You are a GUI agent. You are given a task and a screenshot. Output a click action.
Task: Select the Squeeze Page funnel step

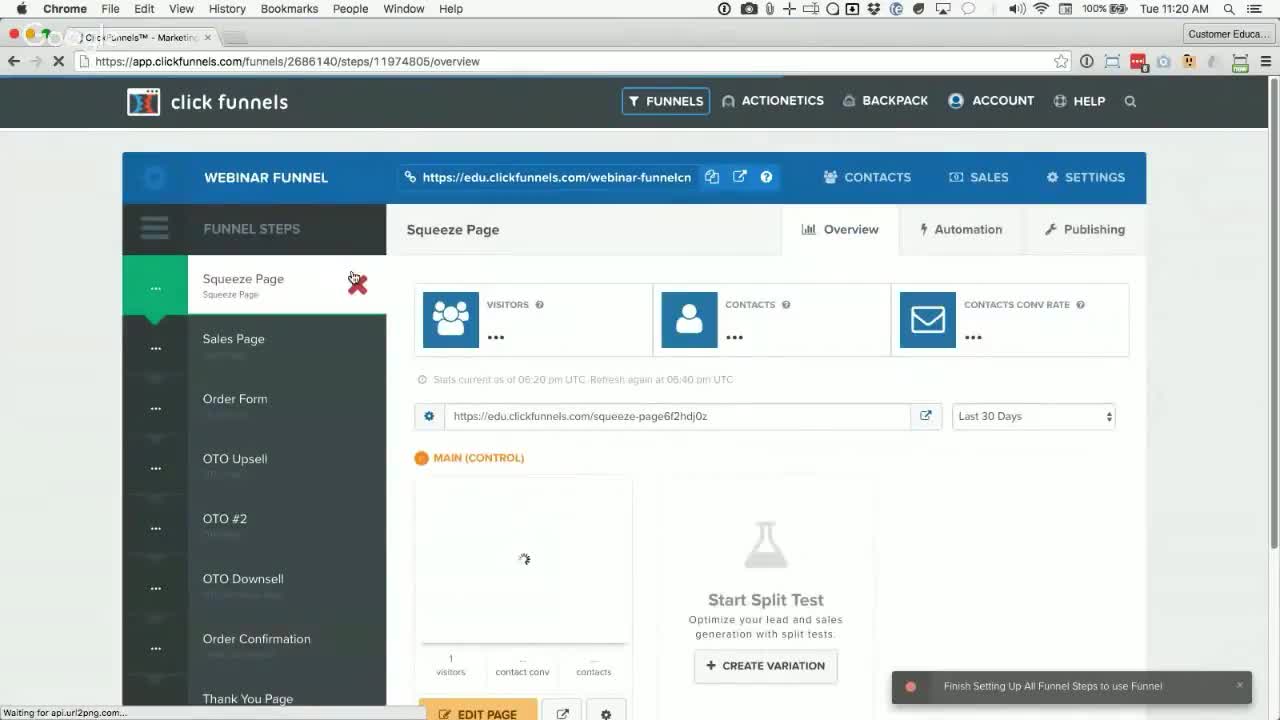coord(254,285)
